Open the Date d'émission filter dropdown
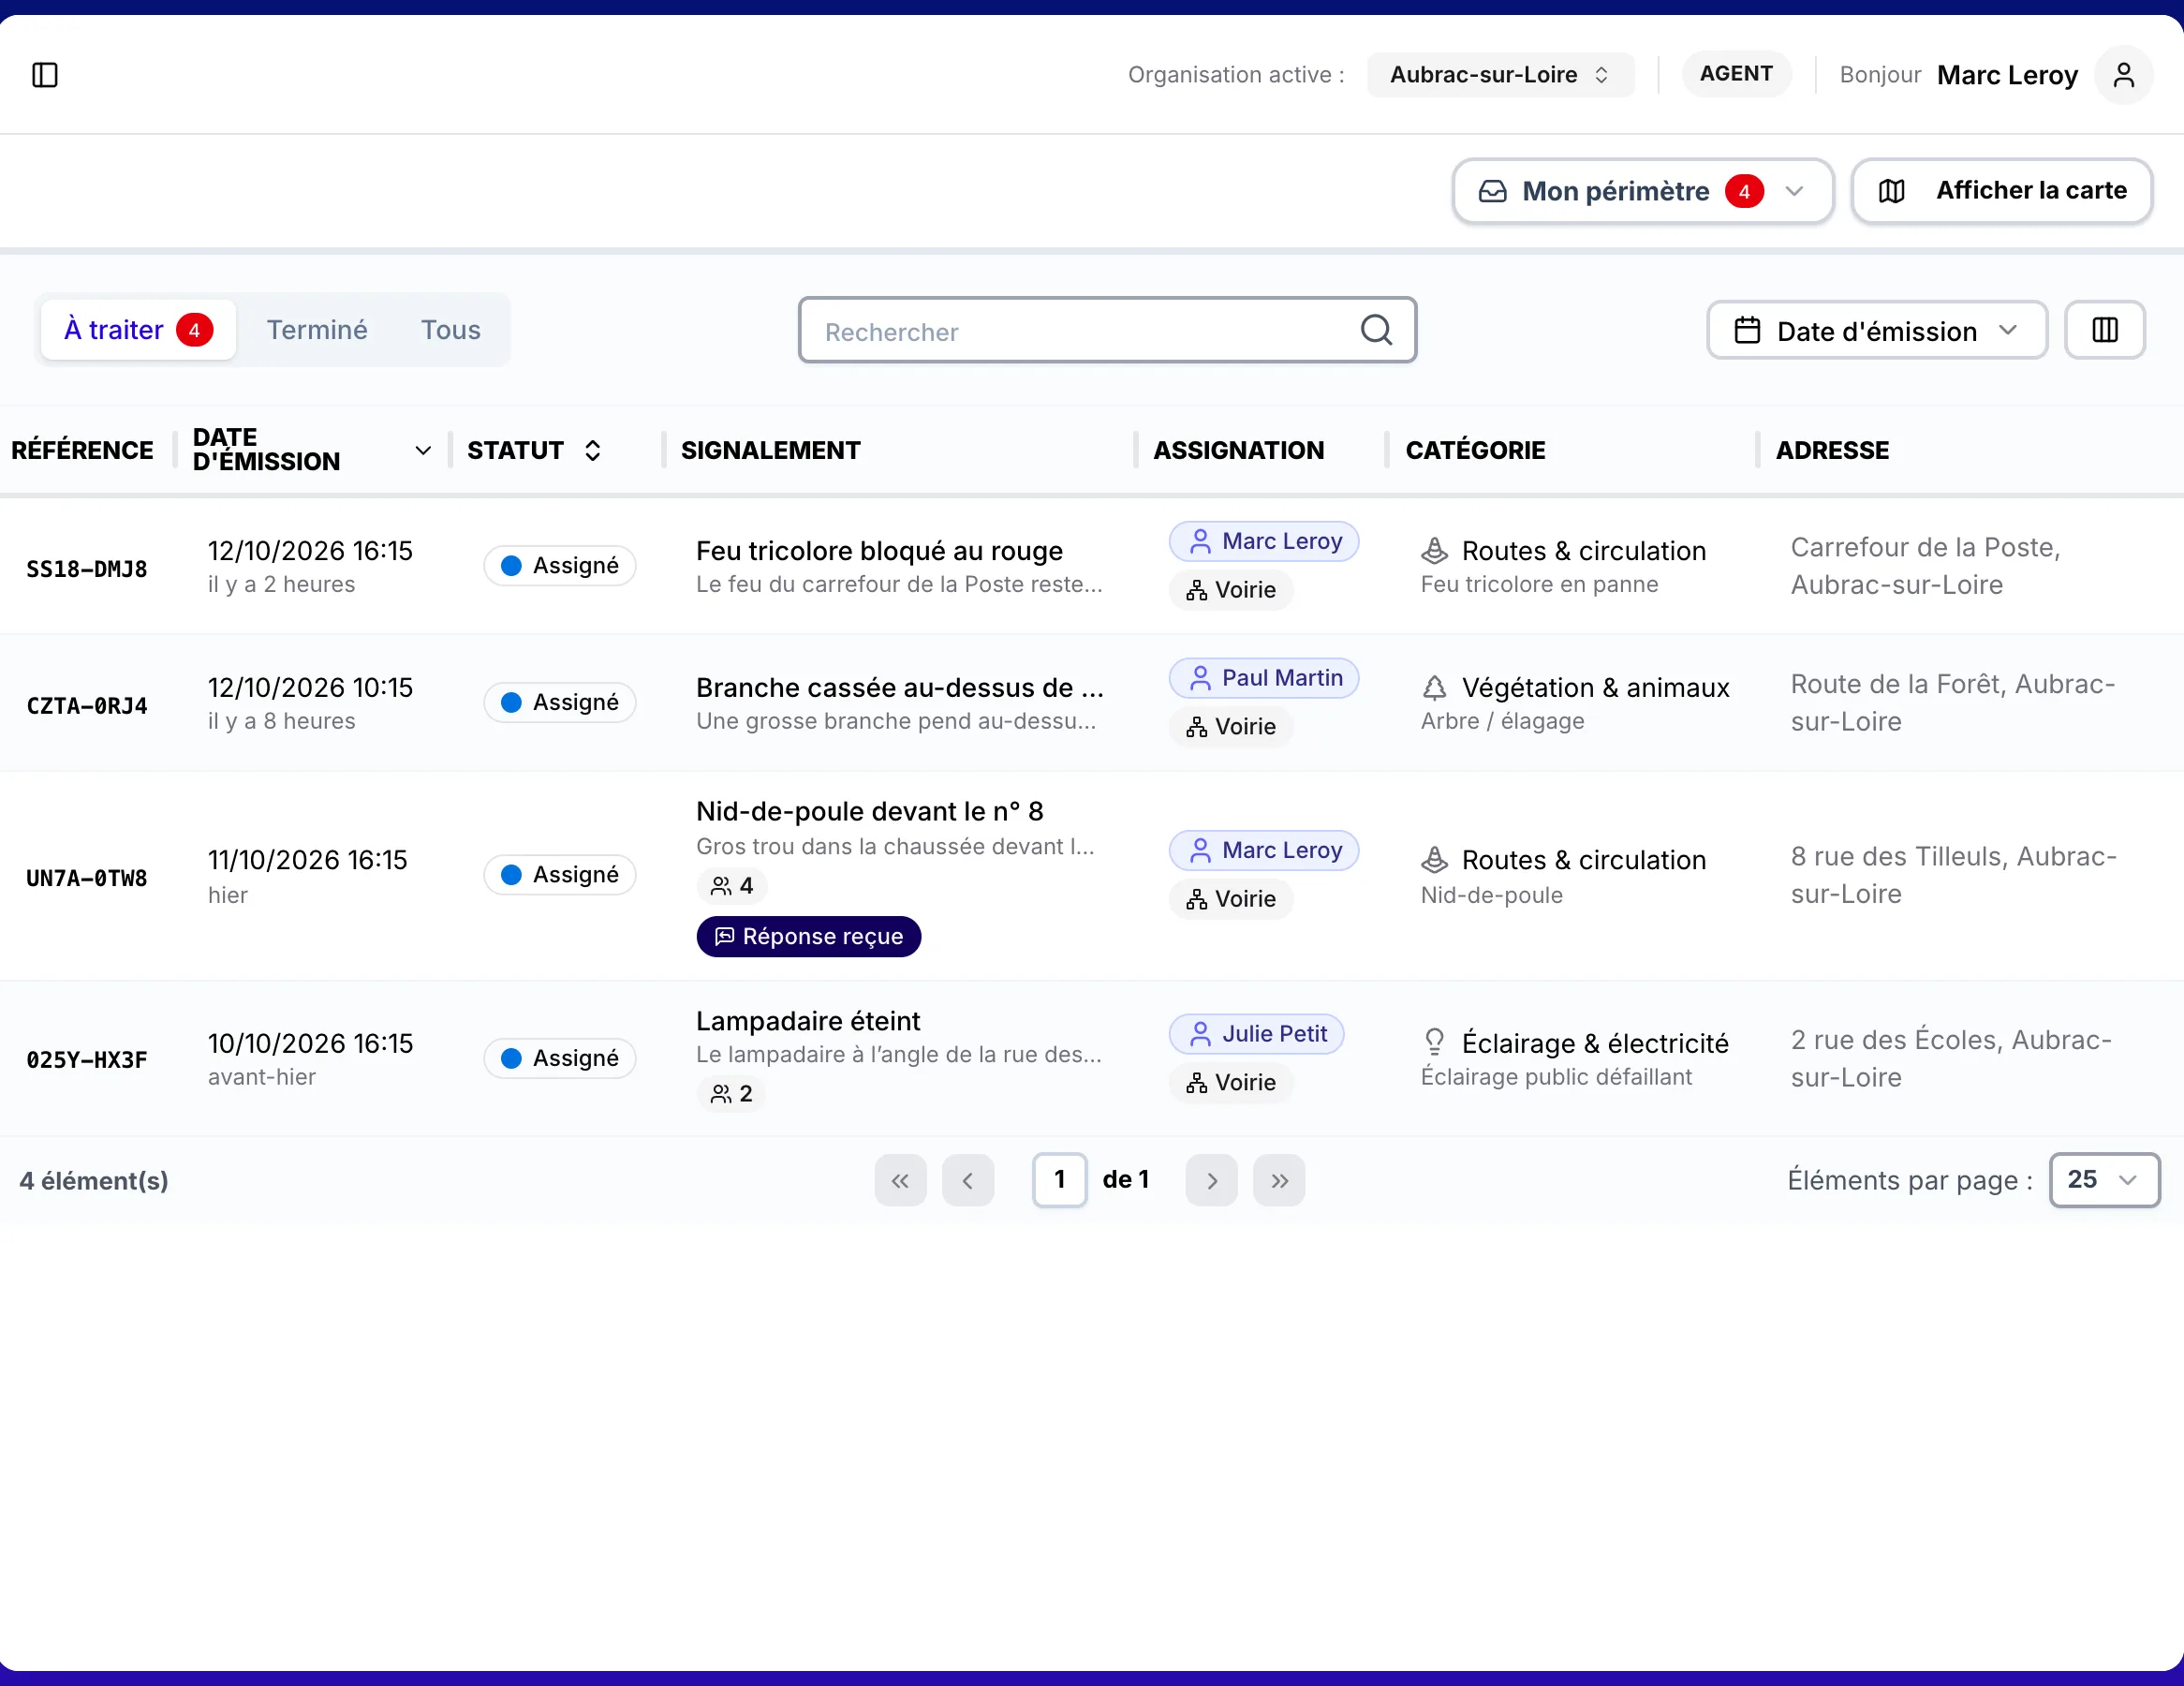This screenshot has height=1686, width=2184. click(1876, 330)
